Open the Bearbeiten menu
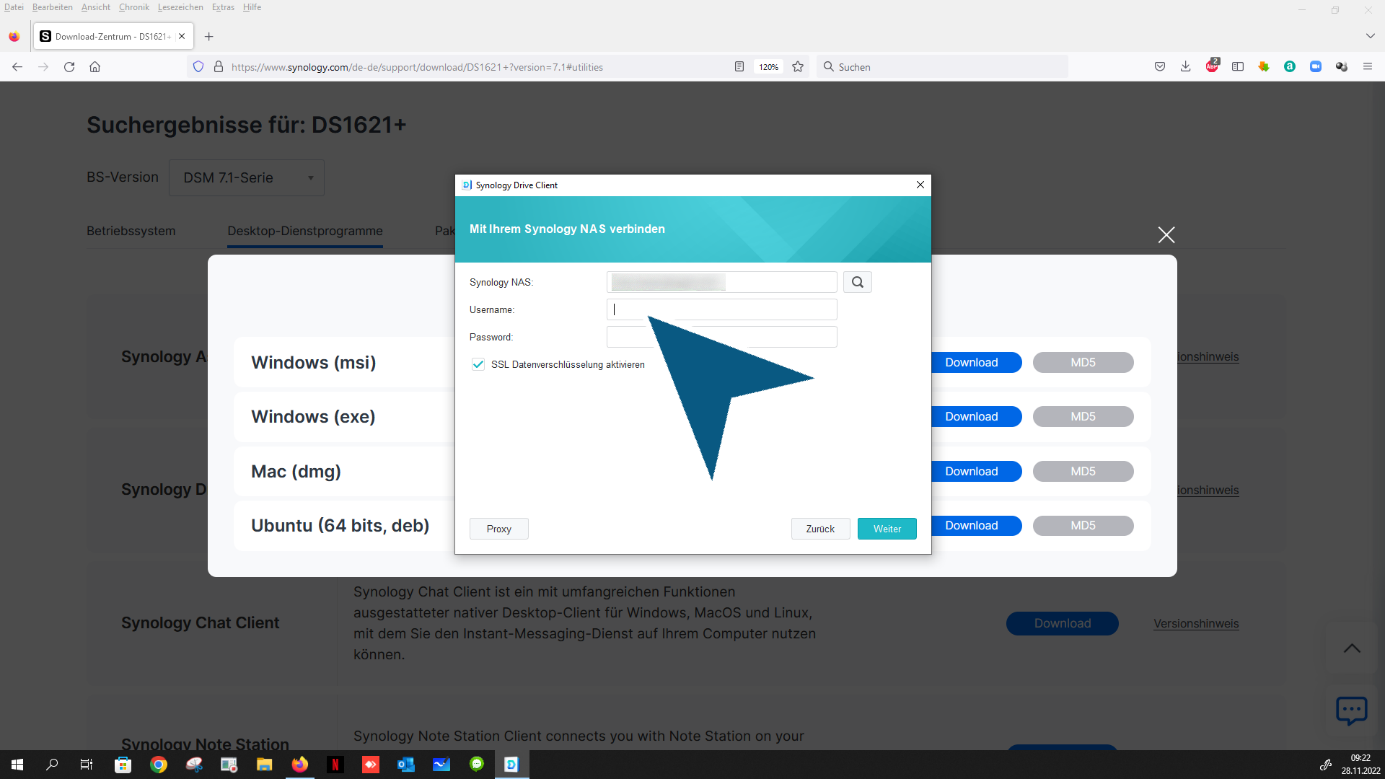This screenshot has width=1385, height=779. (52, 7)
